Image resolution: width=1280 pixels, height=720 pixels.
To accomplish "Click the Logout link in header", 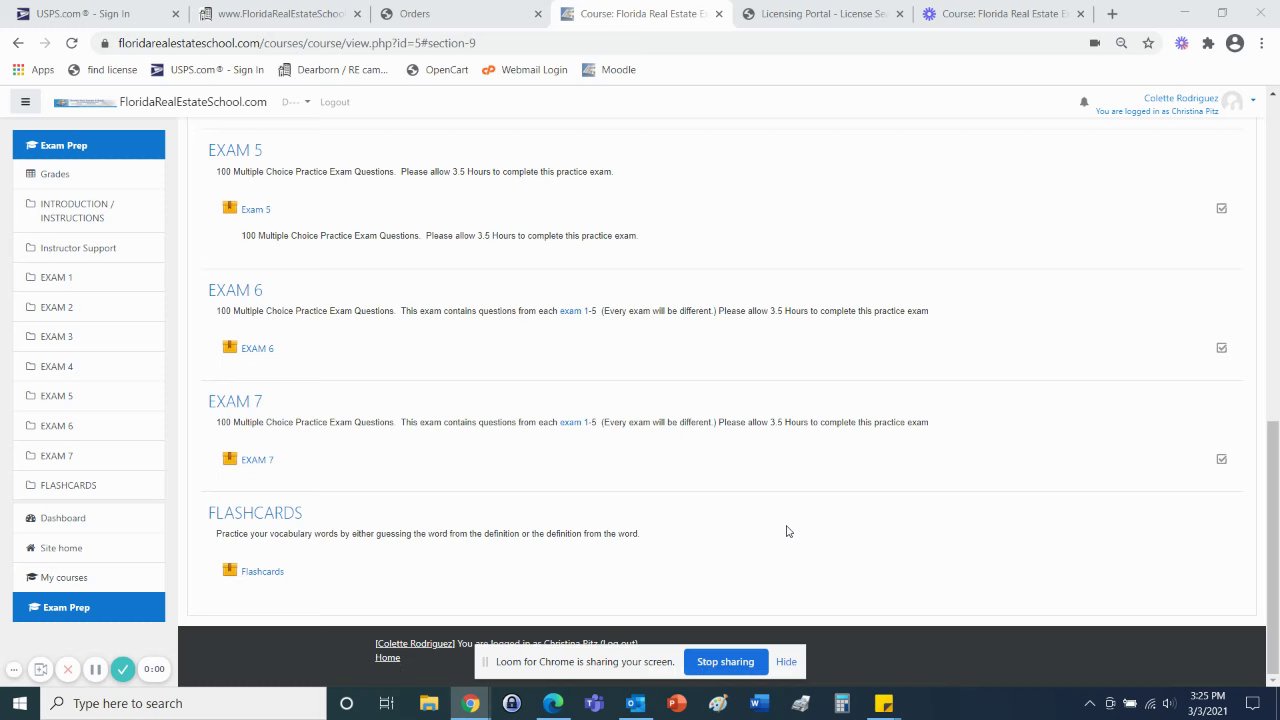I will pyautogui.click(x=334, y=102).
